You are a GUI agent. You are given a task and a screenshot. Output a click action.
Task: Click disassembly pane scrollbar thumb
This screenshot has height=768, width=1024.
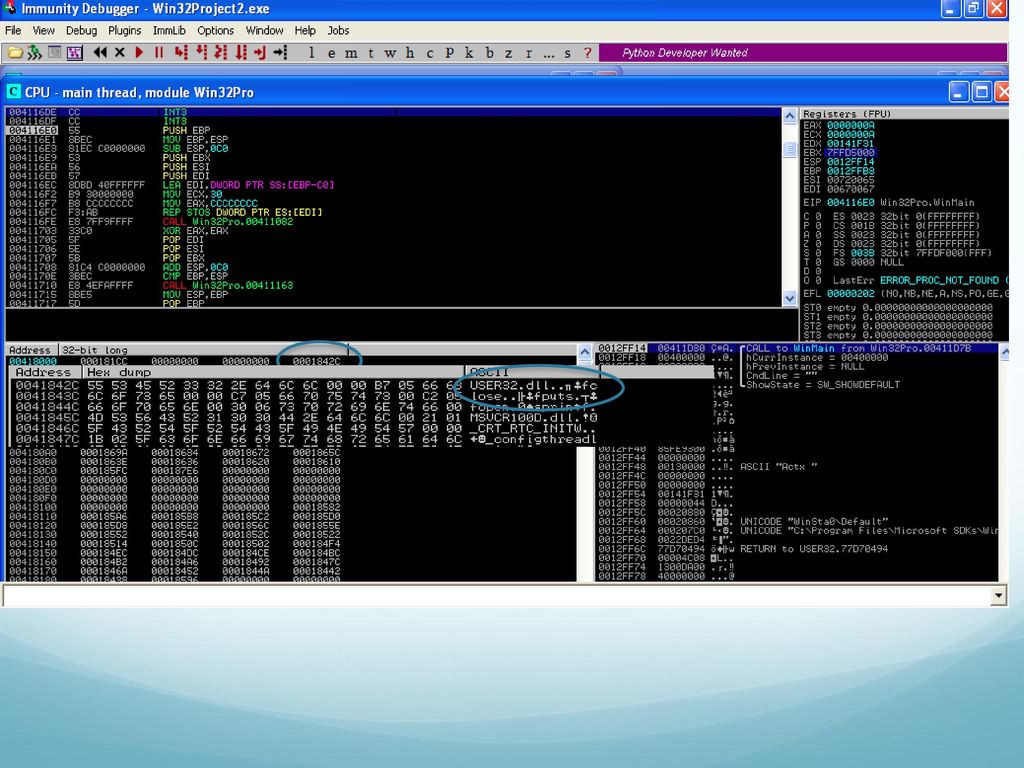pos(790,150)
